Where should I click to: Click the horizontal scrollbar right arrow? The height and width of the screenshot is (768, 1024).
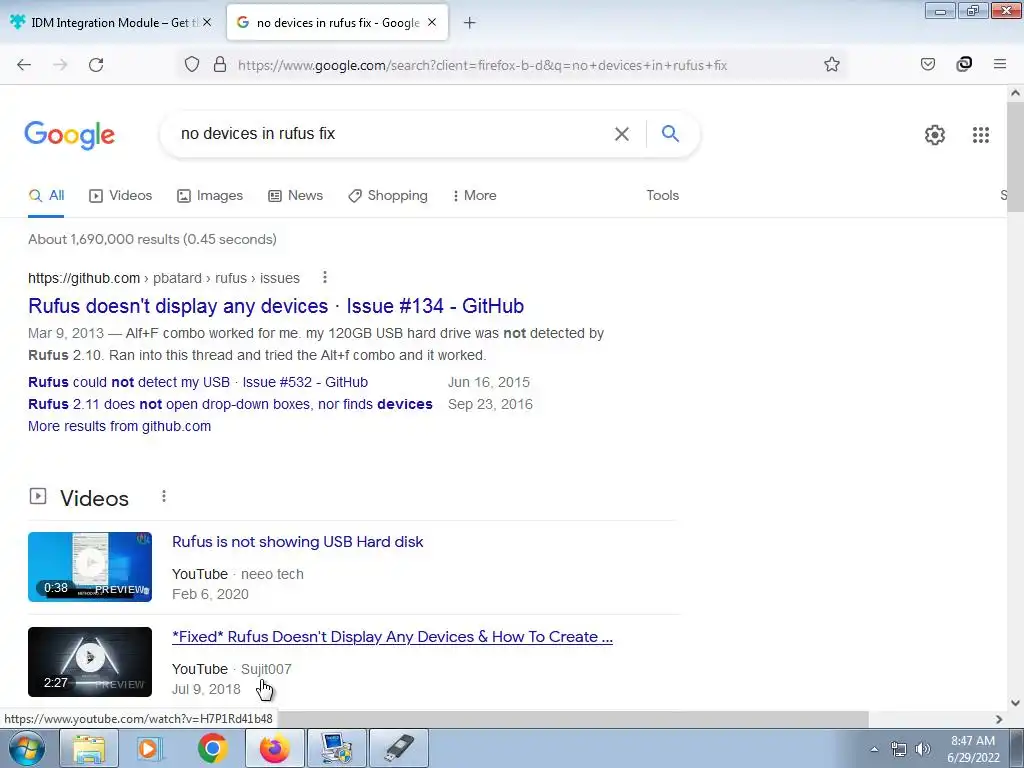pos(999,719)
